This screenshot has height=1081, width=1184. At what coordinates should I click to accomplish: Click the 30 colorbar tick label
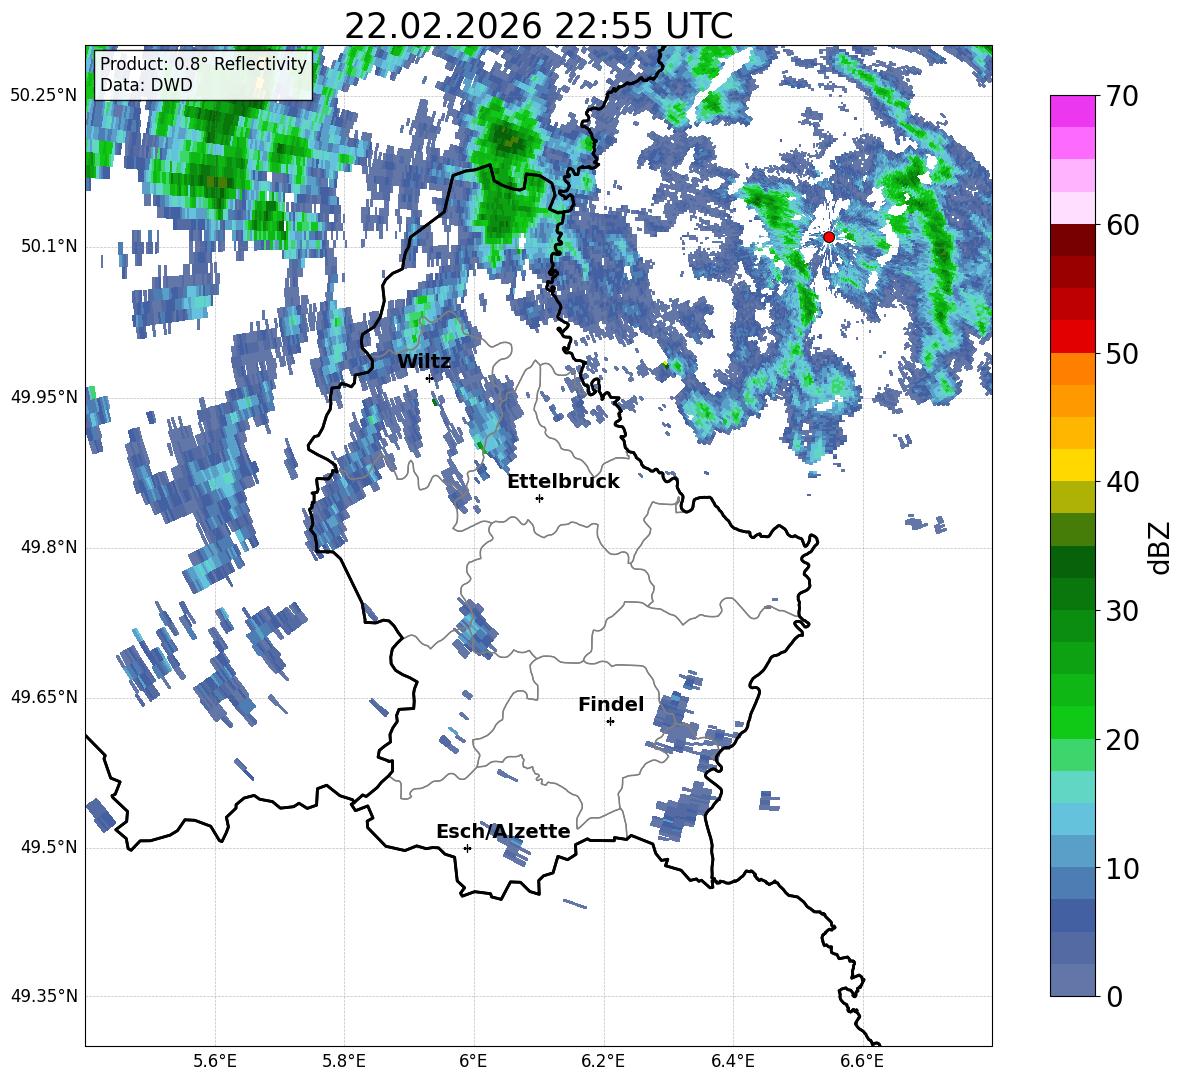coord(1122,611)
